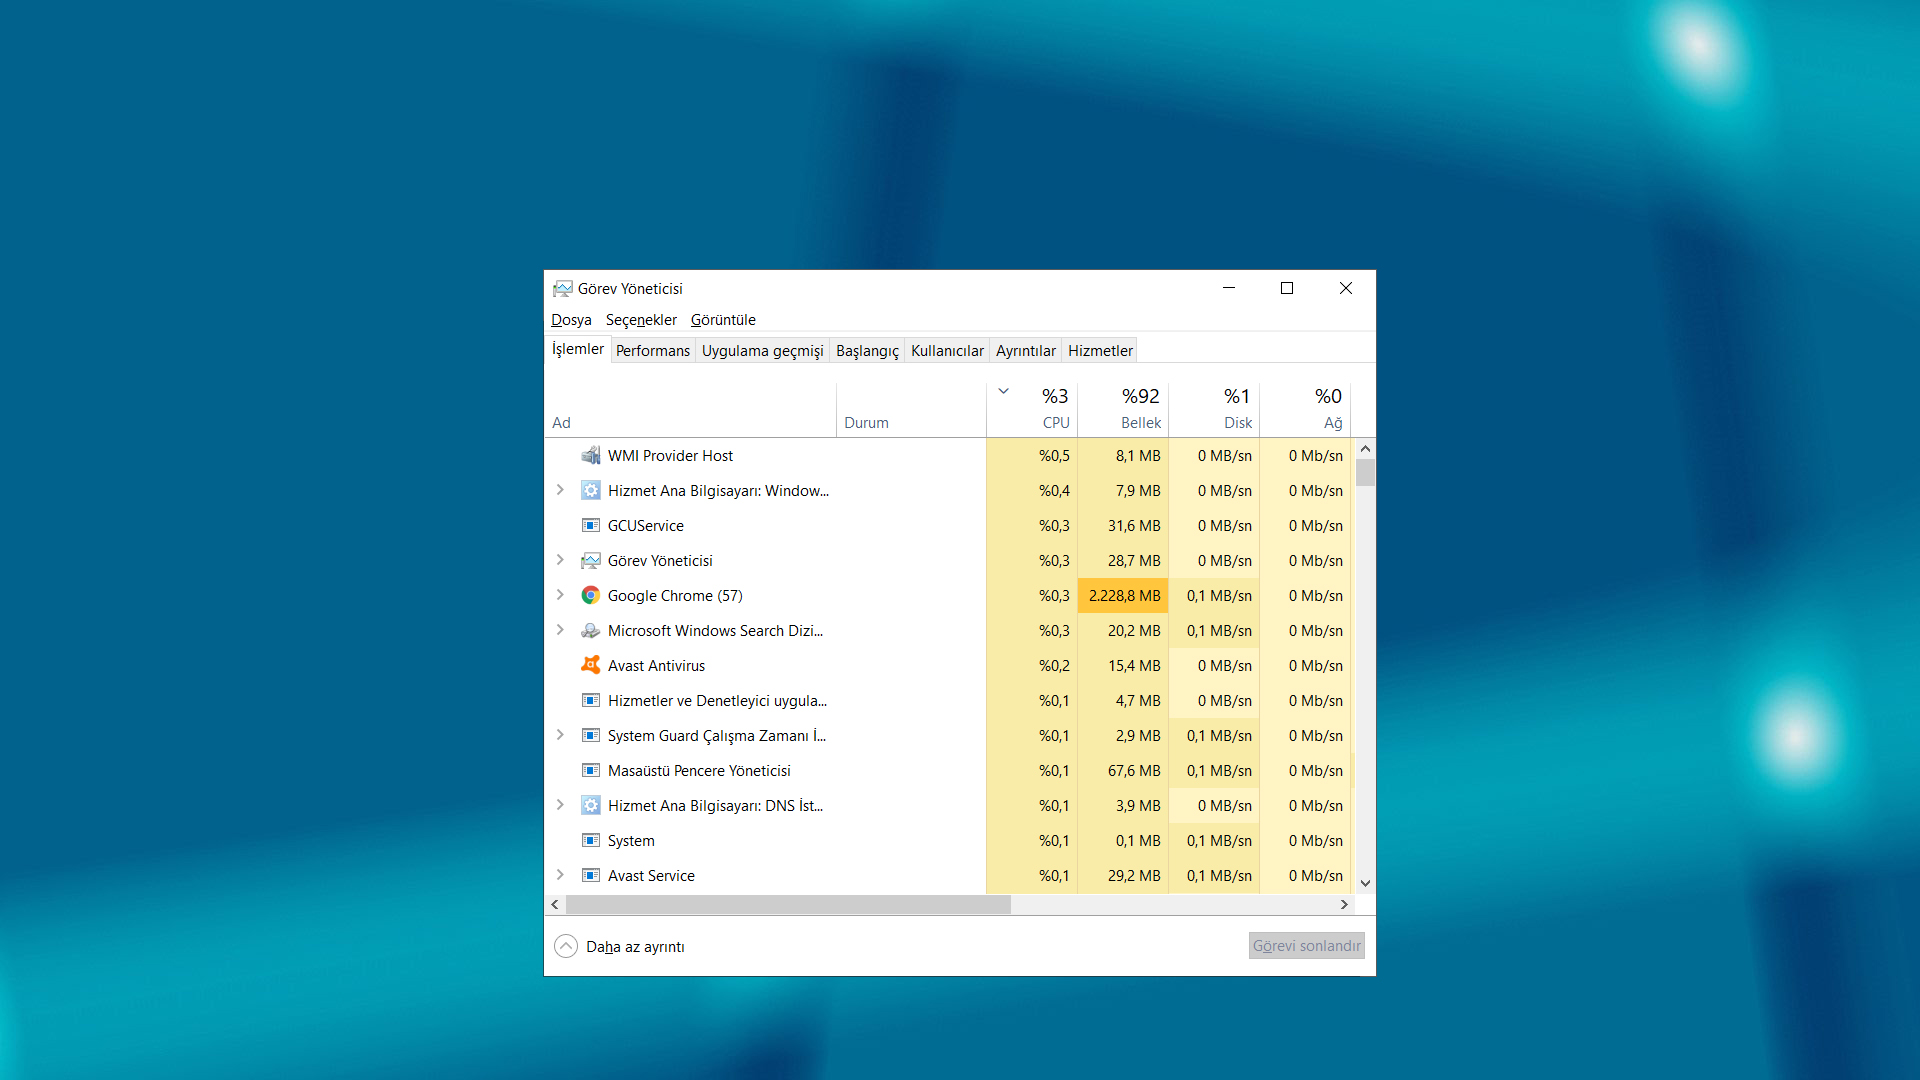Select the Avast Antivirus row name
The height and width of the screenshot is (1080, 1920).
click(656, 666)
